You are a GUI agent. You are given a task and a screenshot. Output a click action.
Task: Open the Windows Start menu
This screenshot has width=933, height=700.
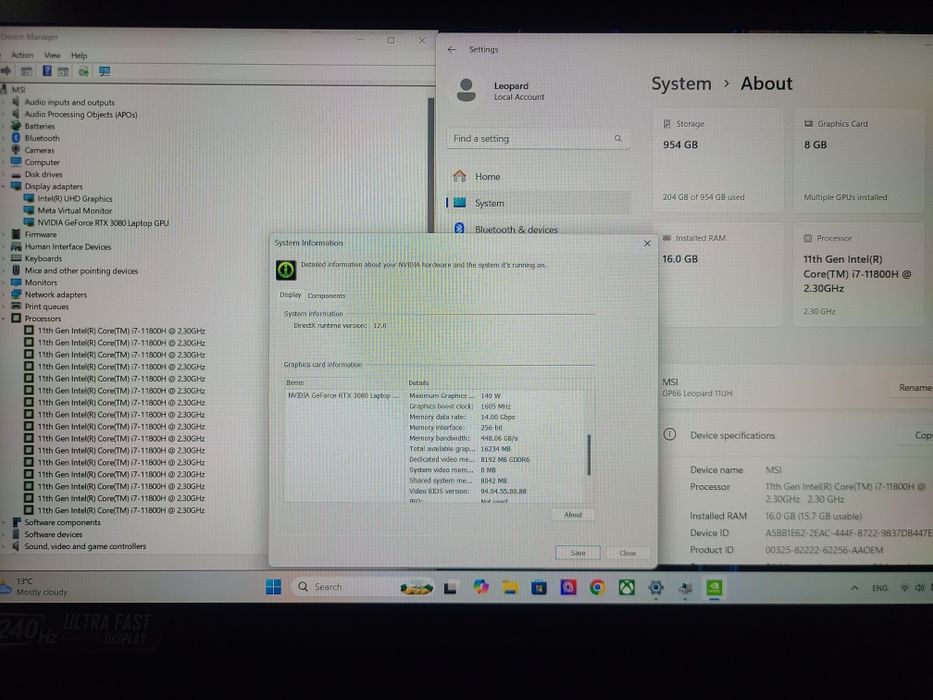pos(274,588)
